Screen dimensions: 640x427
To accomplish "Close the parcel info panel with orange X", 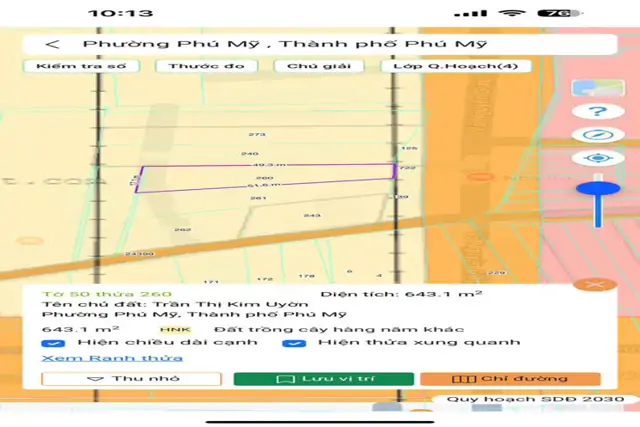I will point(595,284).
